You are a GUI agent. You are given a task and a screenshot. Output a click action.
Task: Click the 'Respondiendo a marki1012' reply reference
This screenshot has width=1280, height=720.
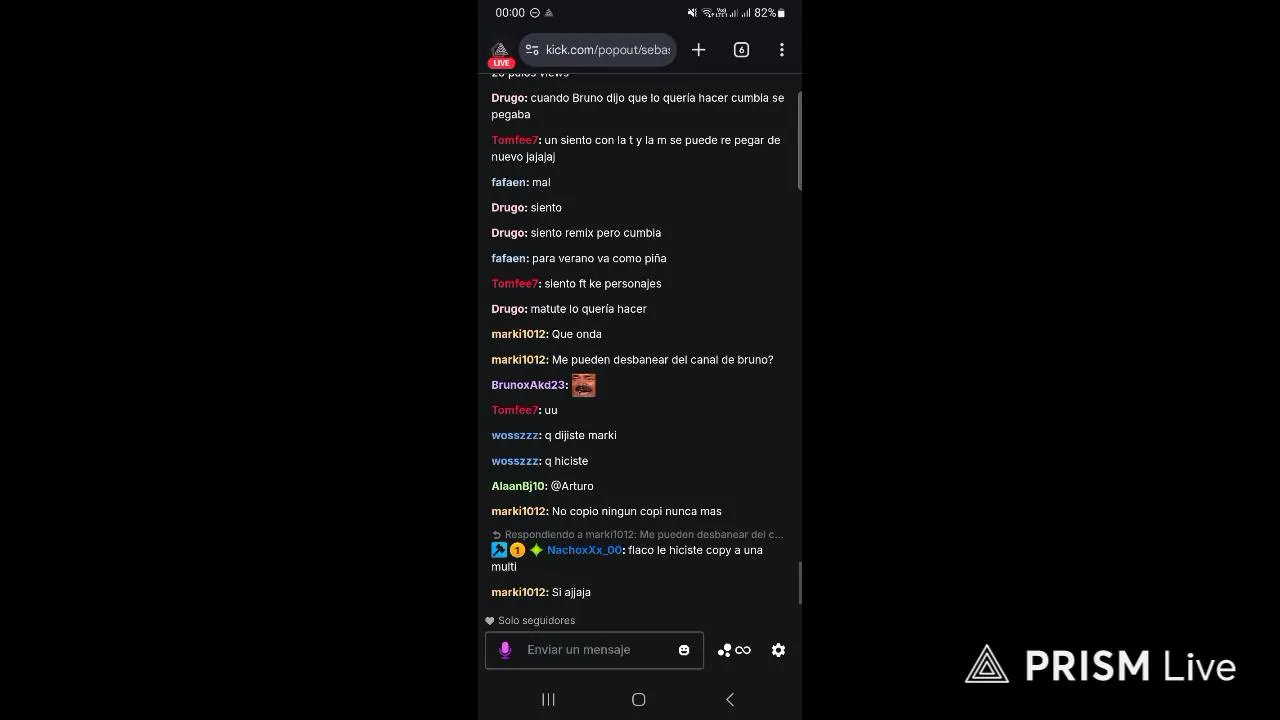click(x=637, y=535)
